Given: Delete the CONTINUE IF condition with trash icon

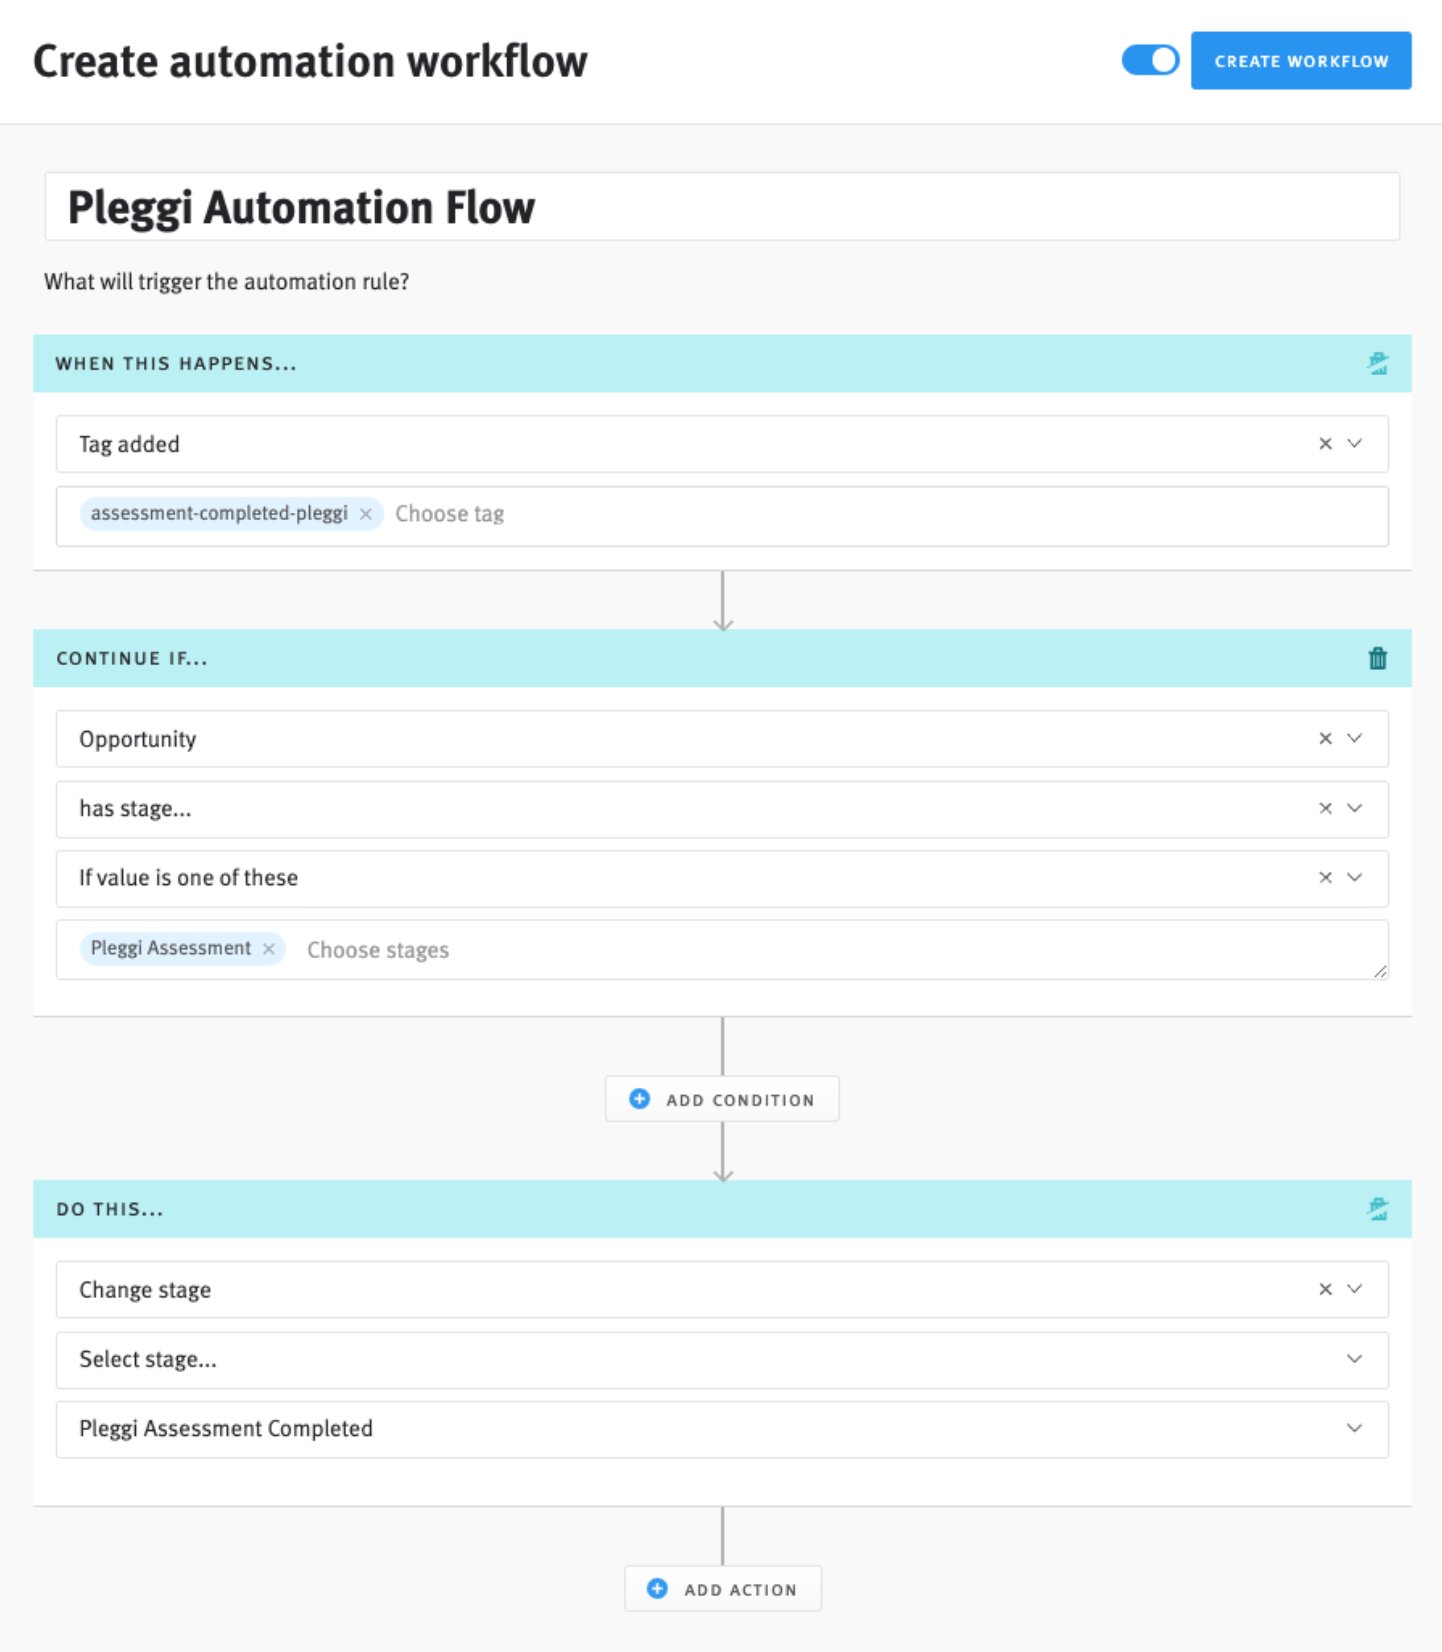Looking at the screenshot, I should pyautogui.click(x=1377, y=658).
